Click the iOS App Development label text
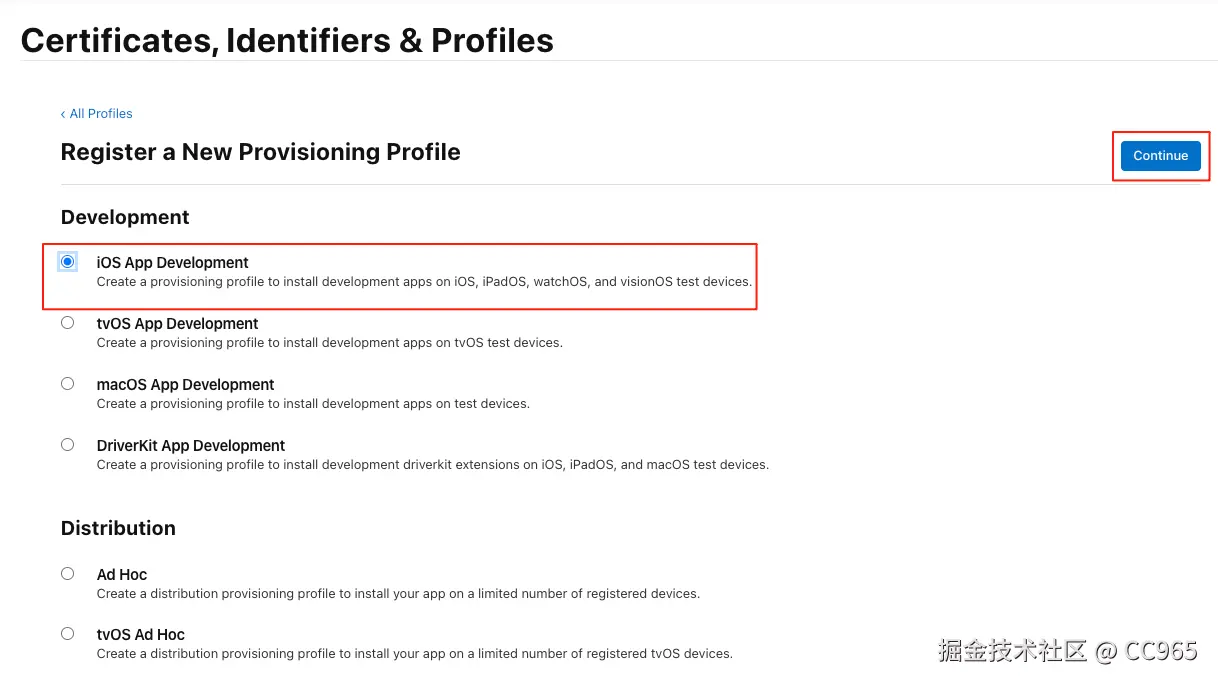Viewport: 1218px width, 685px height. click(x=172, y=263)
